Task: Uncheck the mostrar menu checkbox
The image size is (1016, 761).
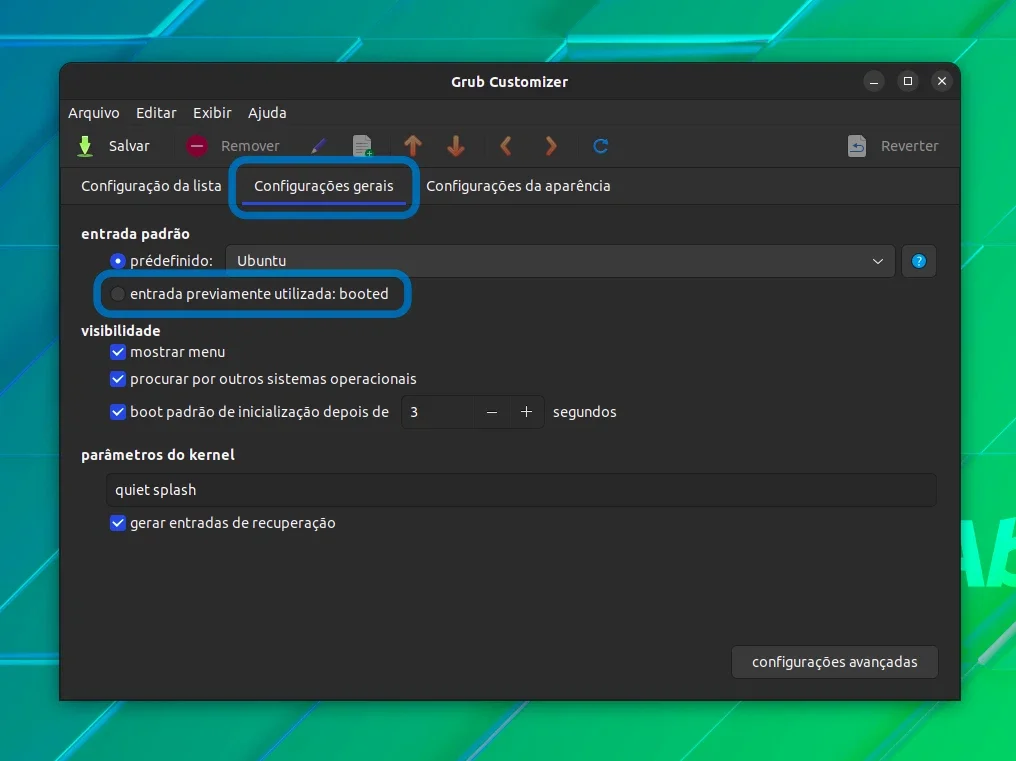Action: (x=117, y=352)
